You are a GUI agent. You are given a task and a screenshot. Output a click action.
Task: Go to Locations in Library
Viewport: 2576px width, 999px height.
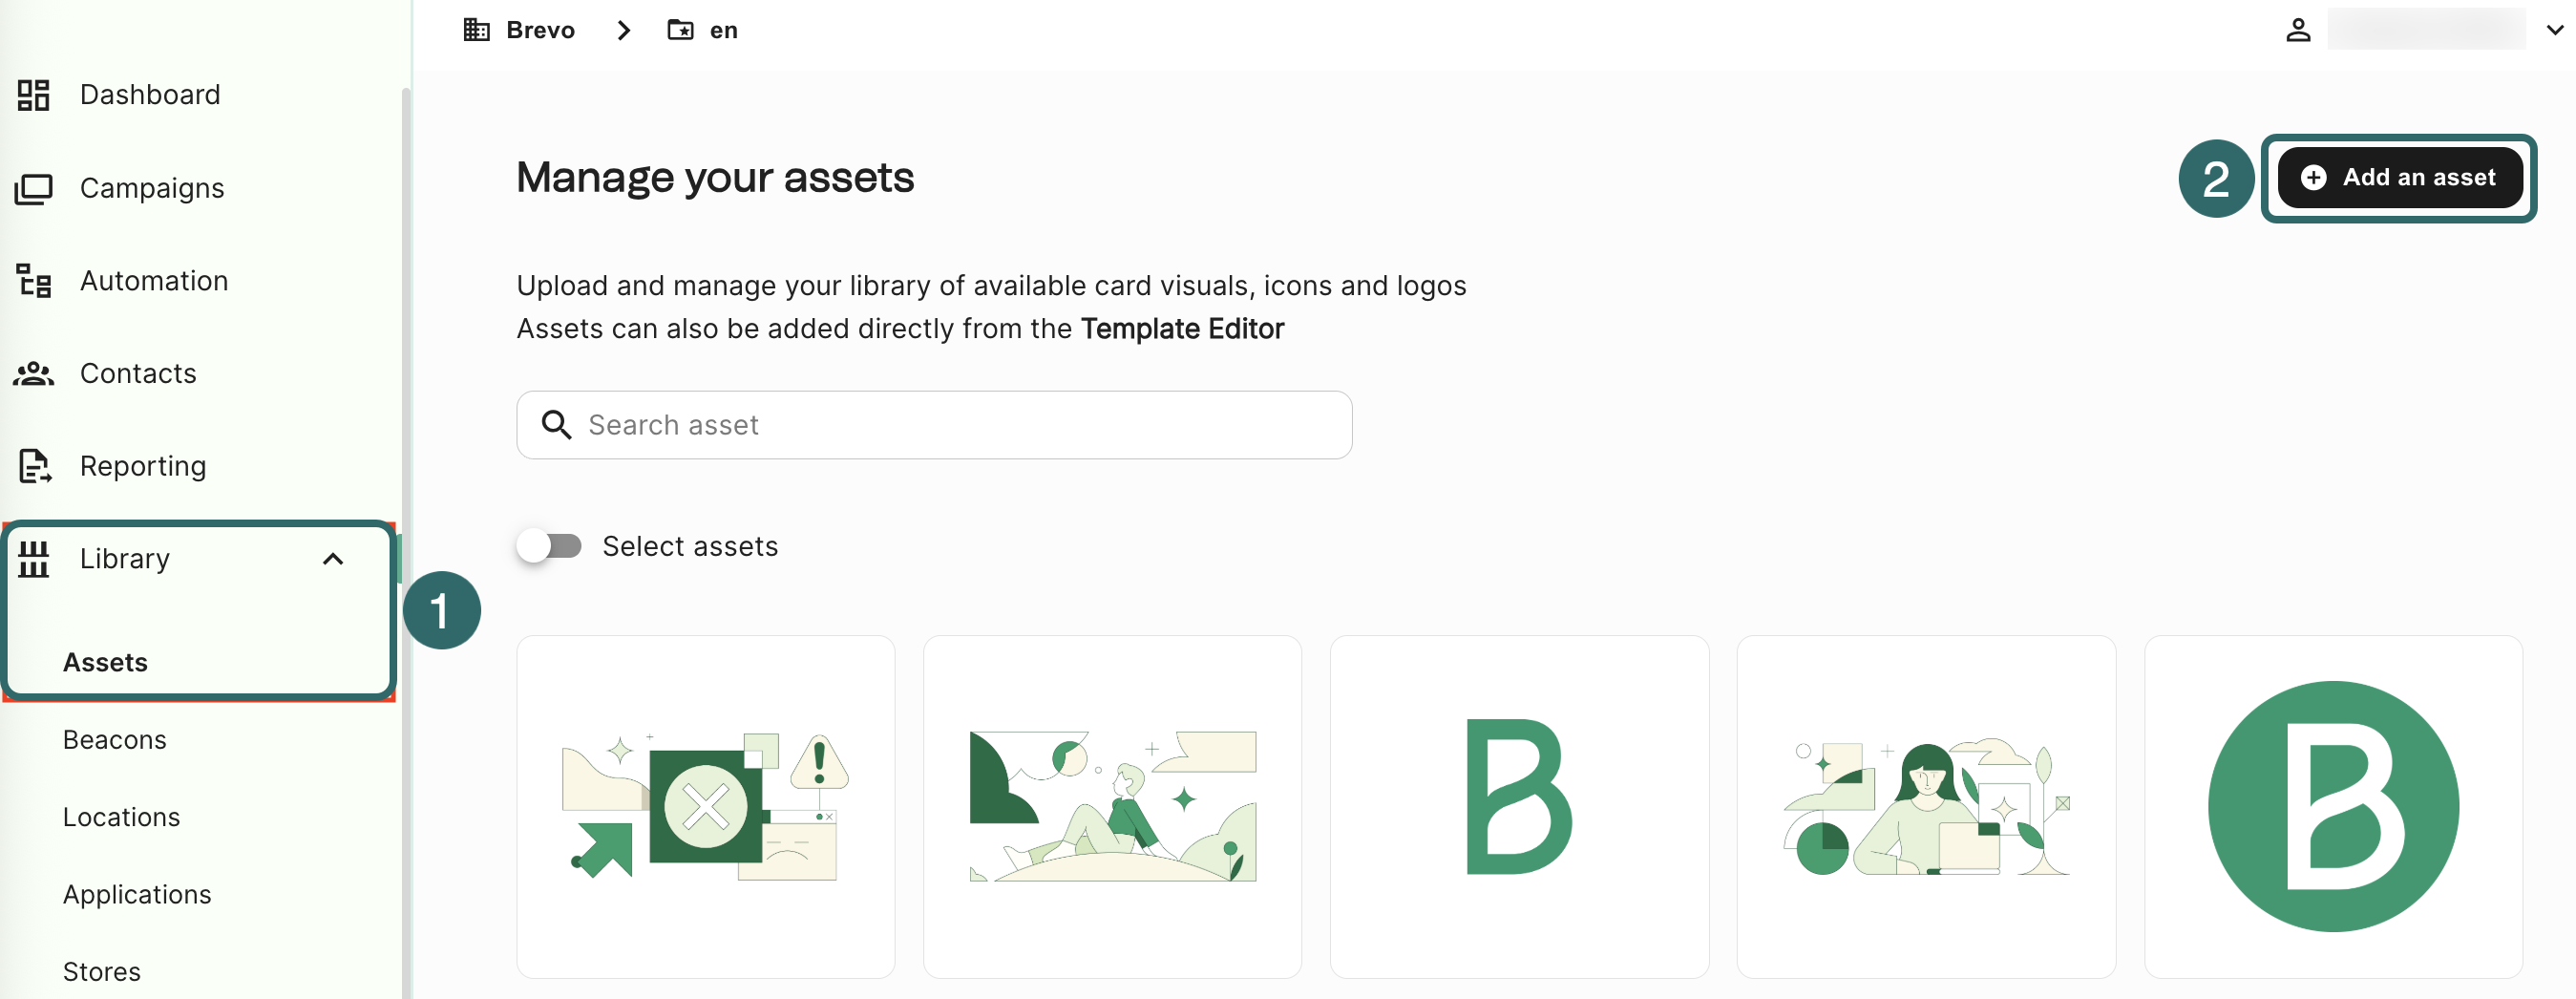[121, 817]
